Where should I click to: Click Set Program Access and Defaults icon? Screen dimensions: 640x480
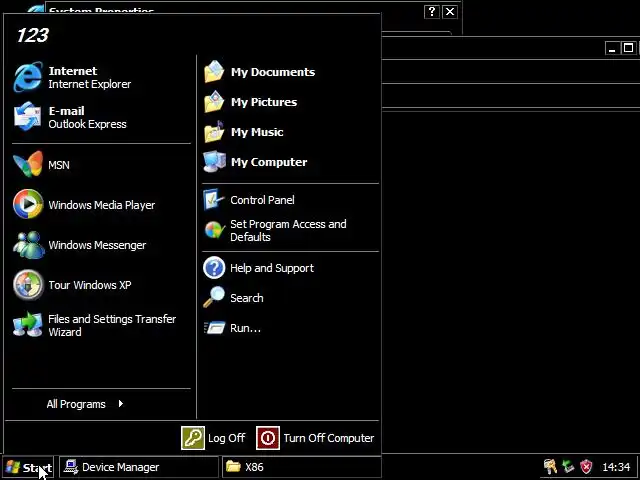click(214, 230)
